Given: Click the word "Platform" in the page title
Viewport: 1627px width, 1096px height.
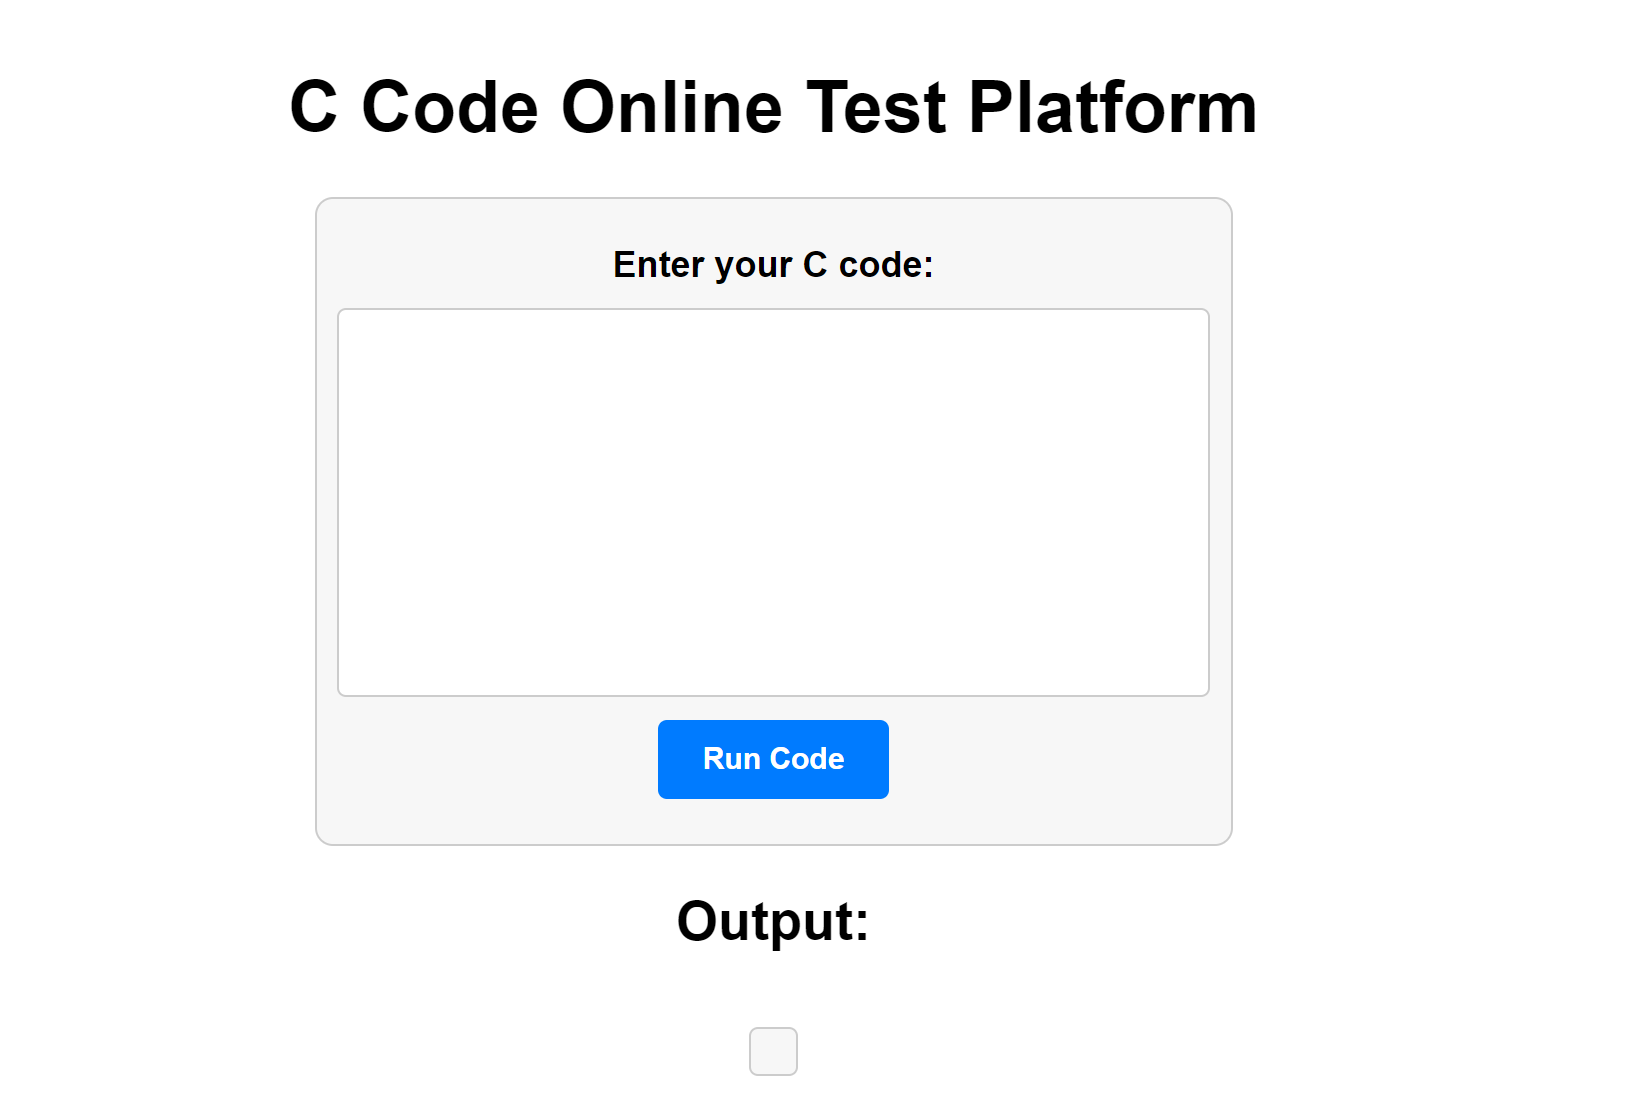Looking at the screenshot, I should click(x=1112, y=107).
